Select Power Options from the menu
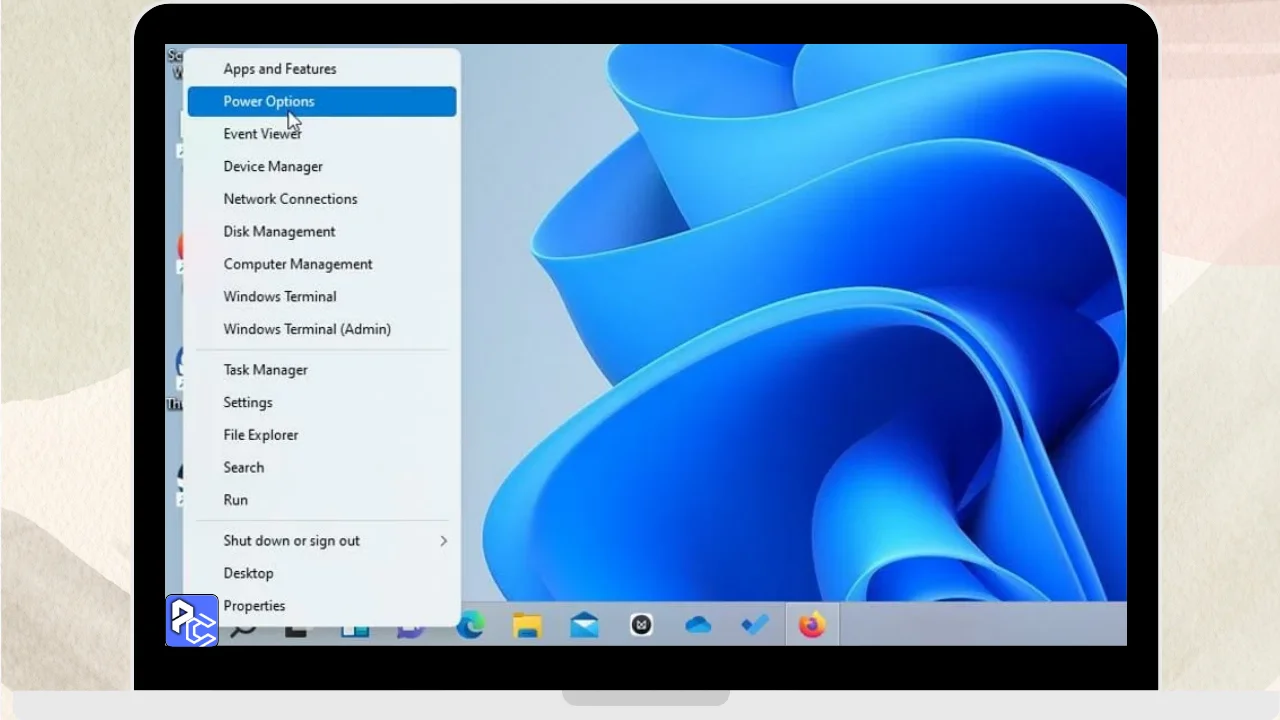 (x=269, y=101)
